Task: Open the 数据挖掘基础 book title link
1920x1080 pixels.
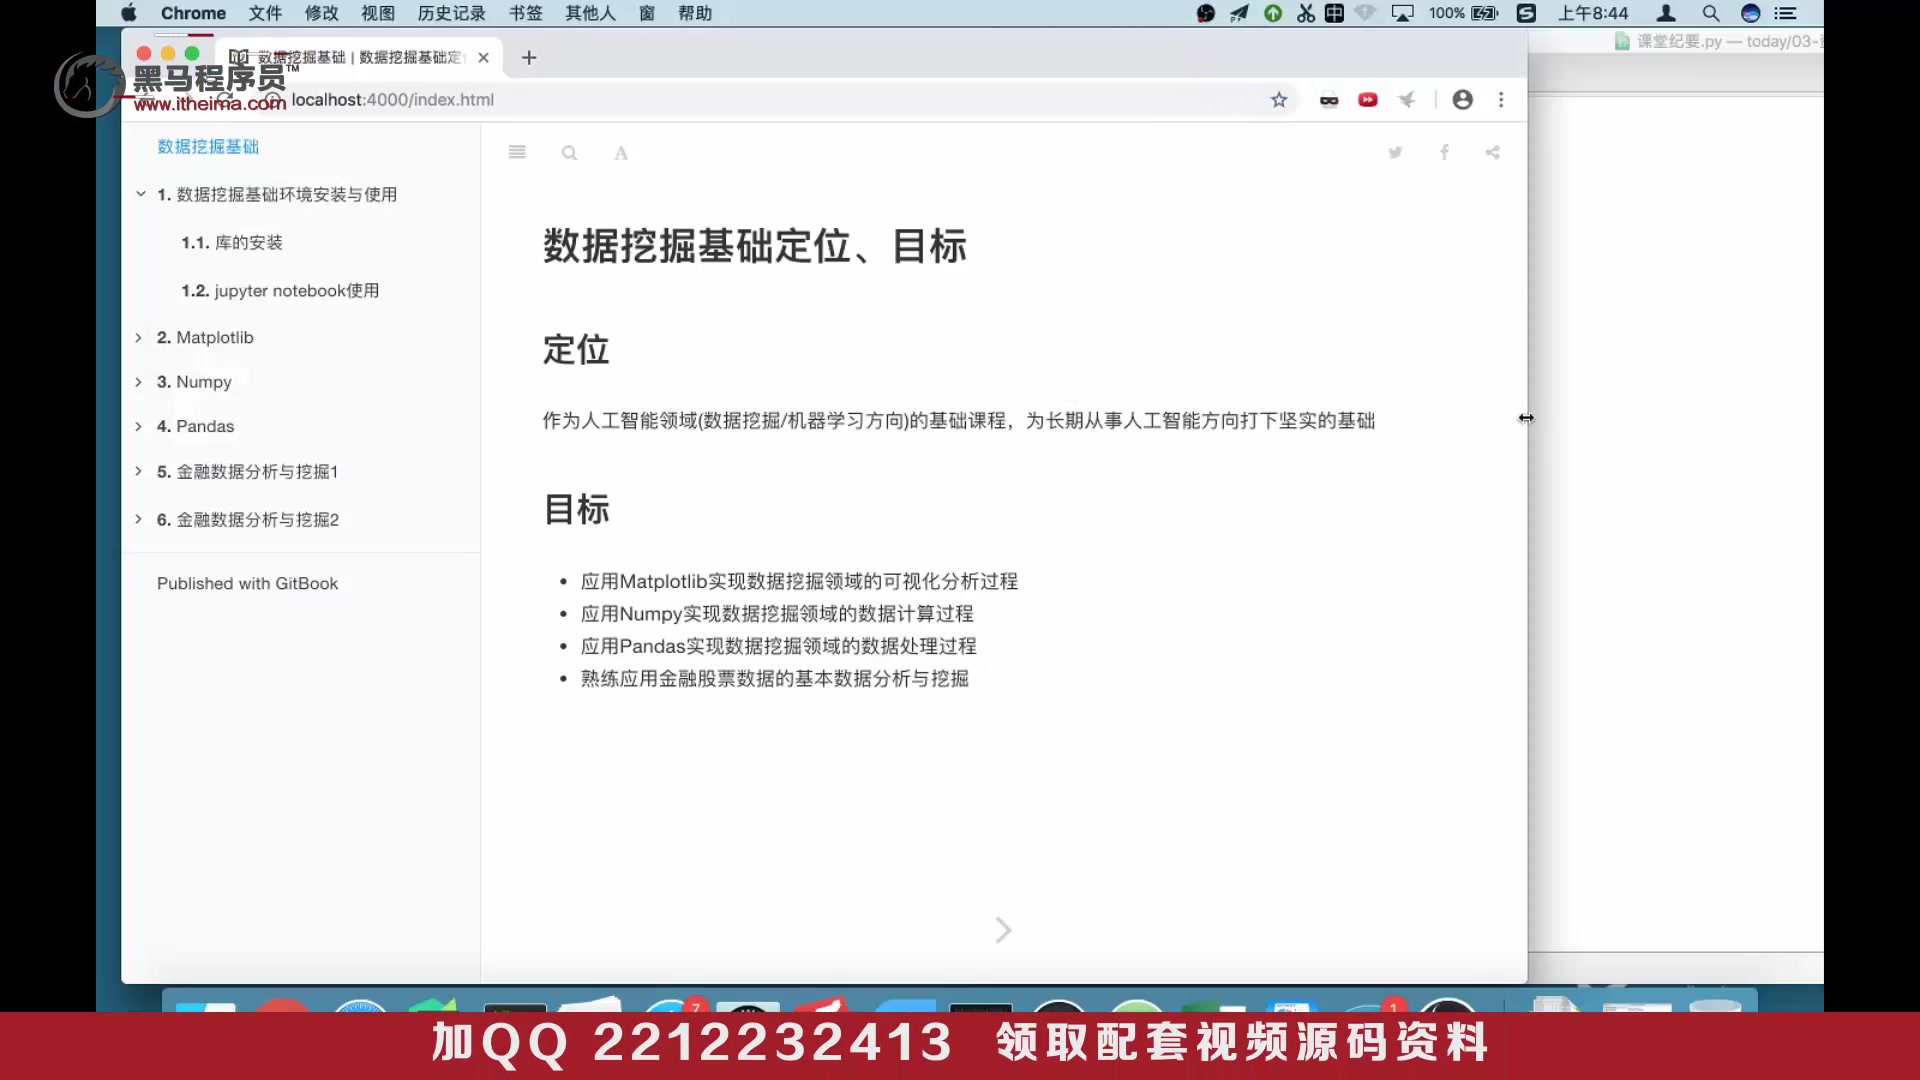Action: point(208,147)
